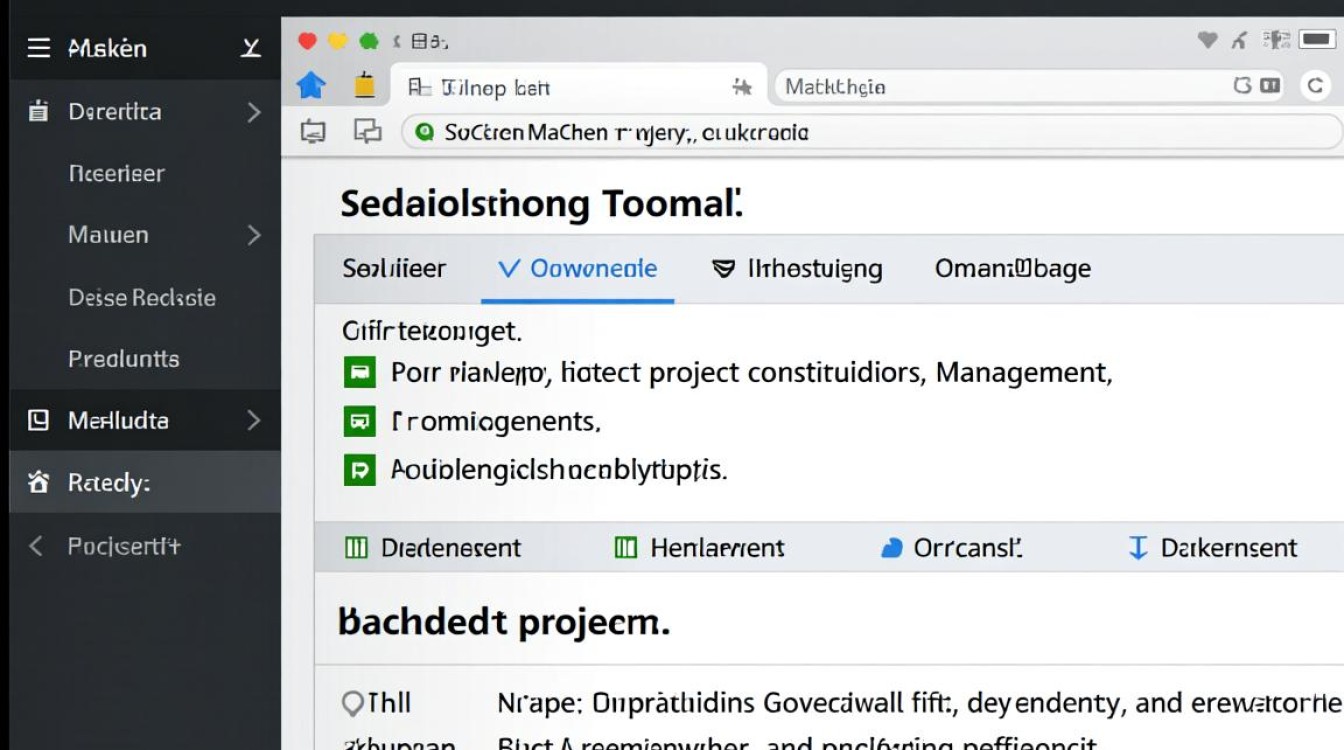Open the Seɑliieer tab
The height and width of the screenshot is (750, 1344).
coord(394,268)
